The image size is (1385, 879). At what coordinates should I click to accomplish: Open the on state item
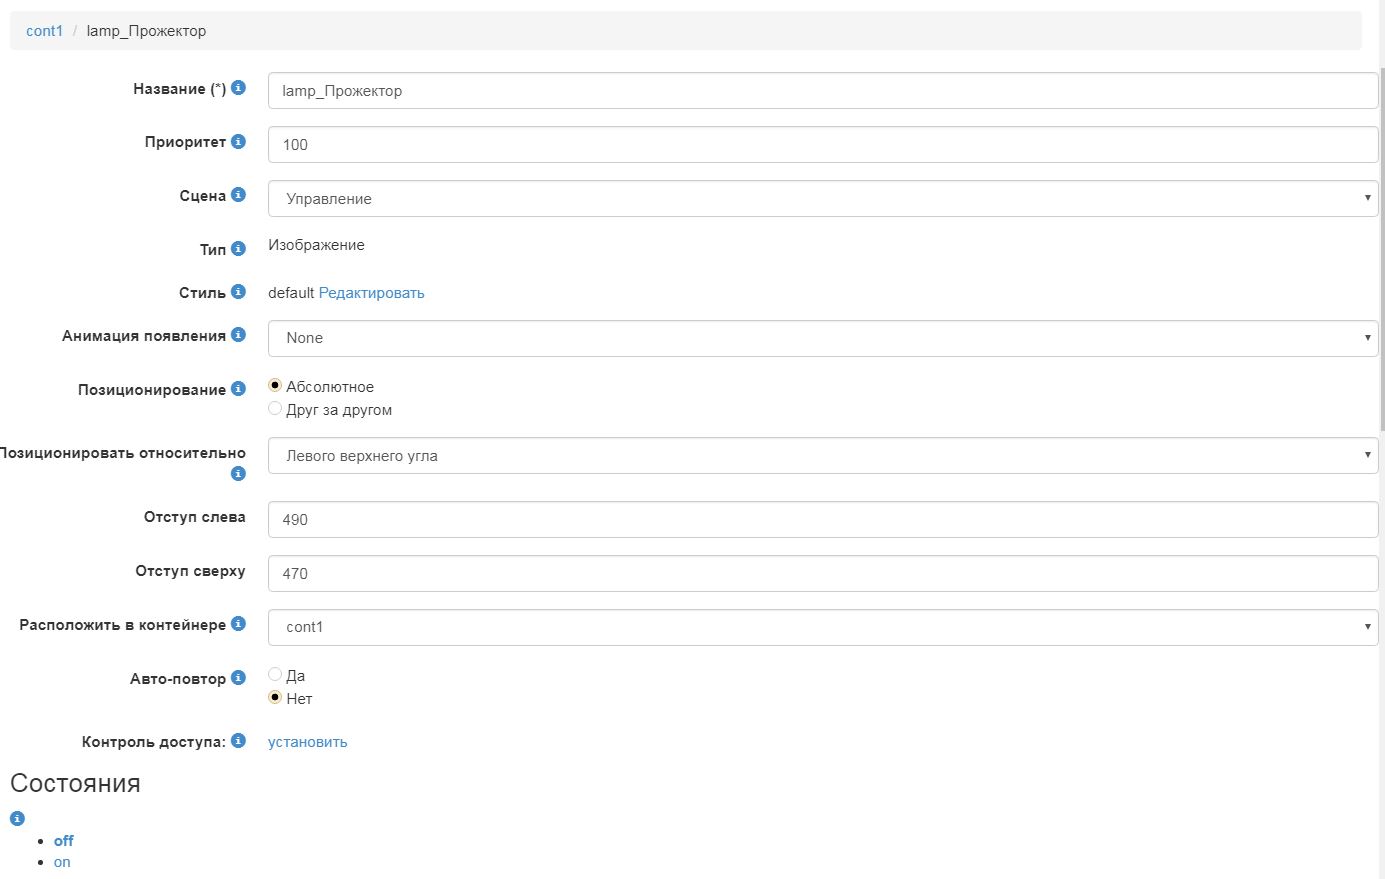pyautogui.click(x=62, y=862)
